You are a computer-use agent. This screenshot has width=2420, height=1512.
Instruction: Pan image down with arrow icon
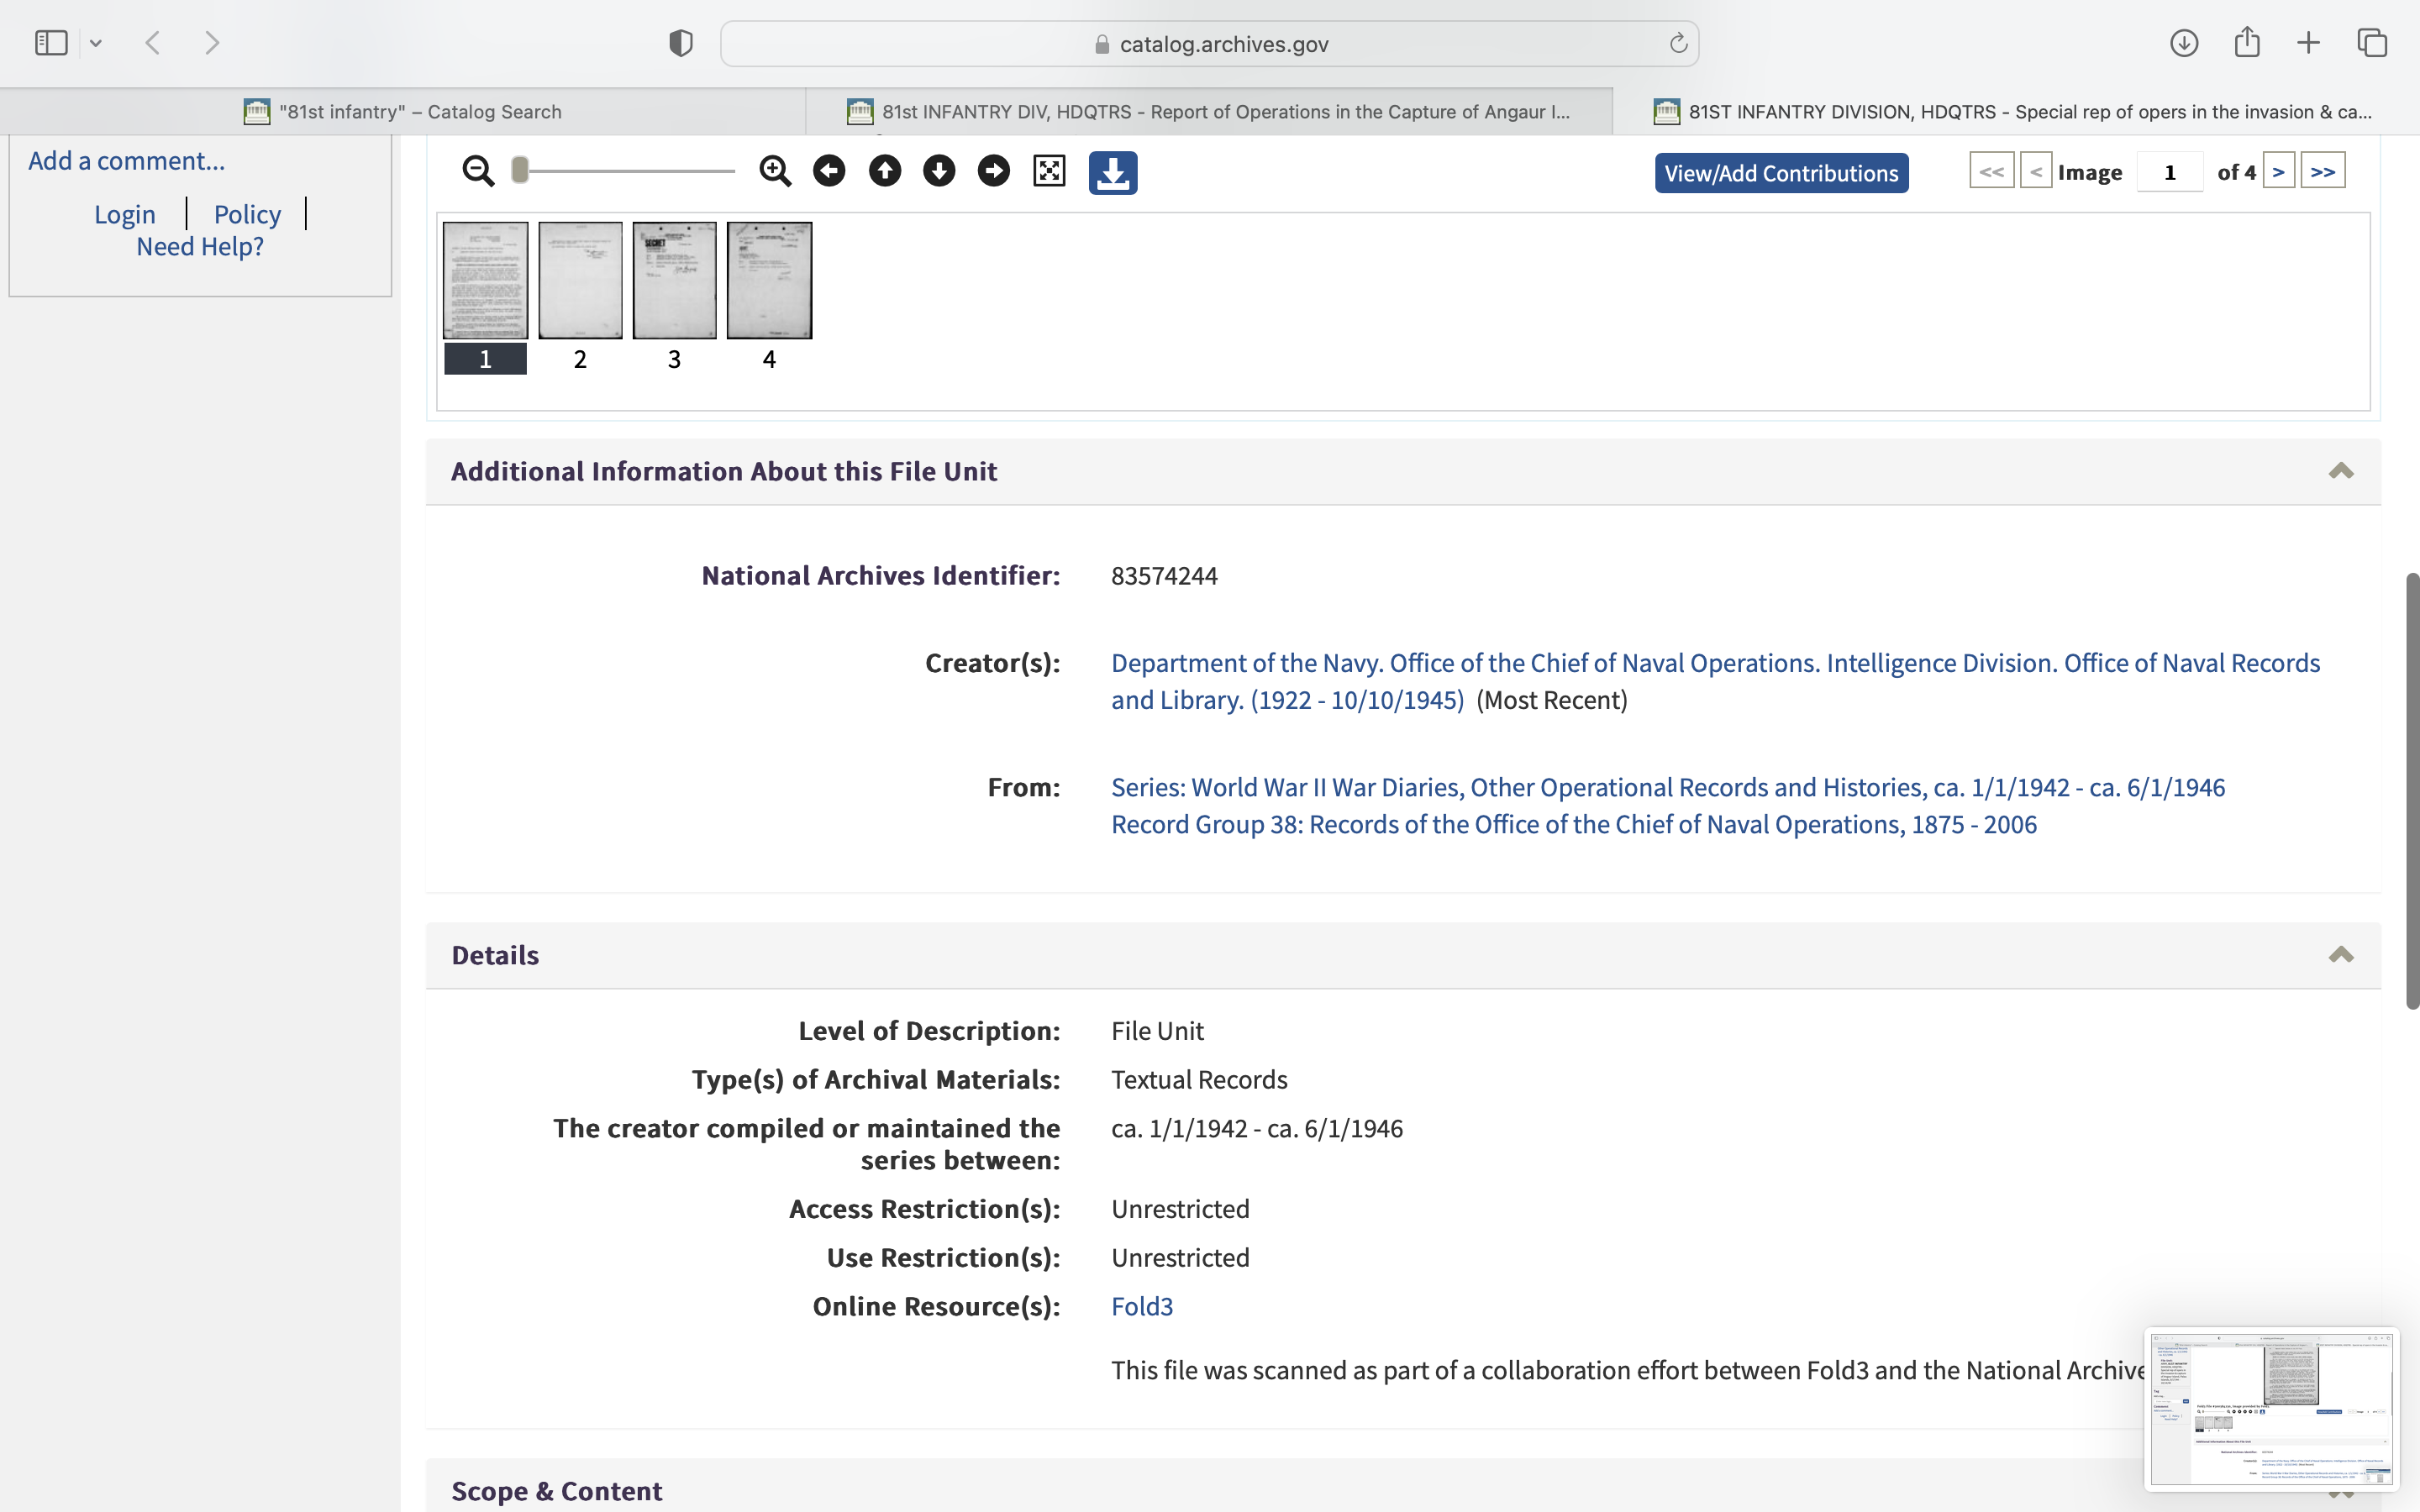[x=939, y=171]
